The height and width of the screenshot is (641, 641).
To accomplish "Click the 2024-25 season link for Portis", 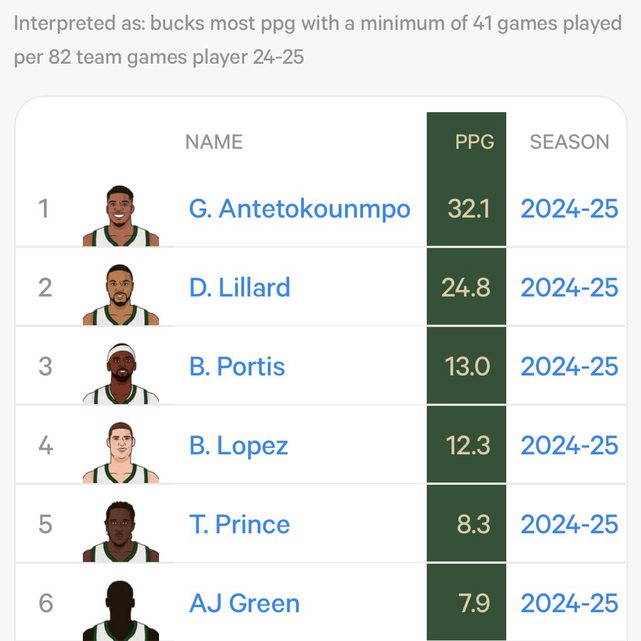I will (x=569, y=367).
